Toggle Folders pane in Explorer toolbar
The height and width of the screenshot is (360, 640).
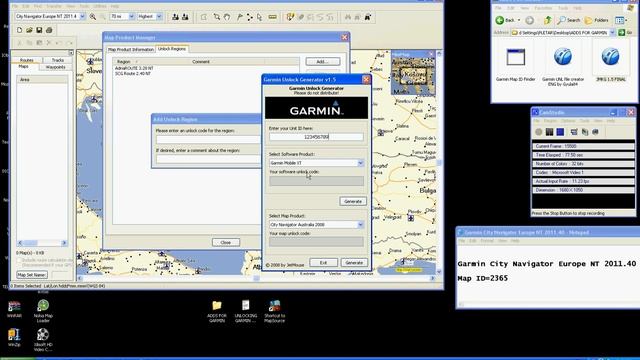596,20
